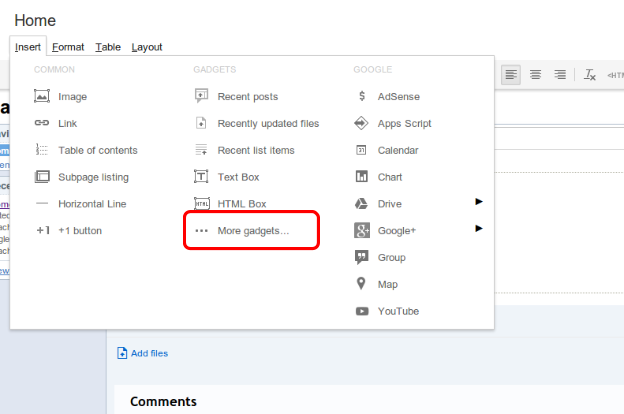Open the Format menu
The height and width of the screenshot is (414, 624).
click(x=68, y=47)
